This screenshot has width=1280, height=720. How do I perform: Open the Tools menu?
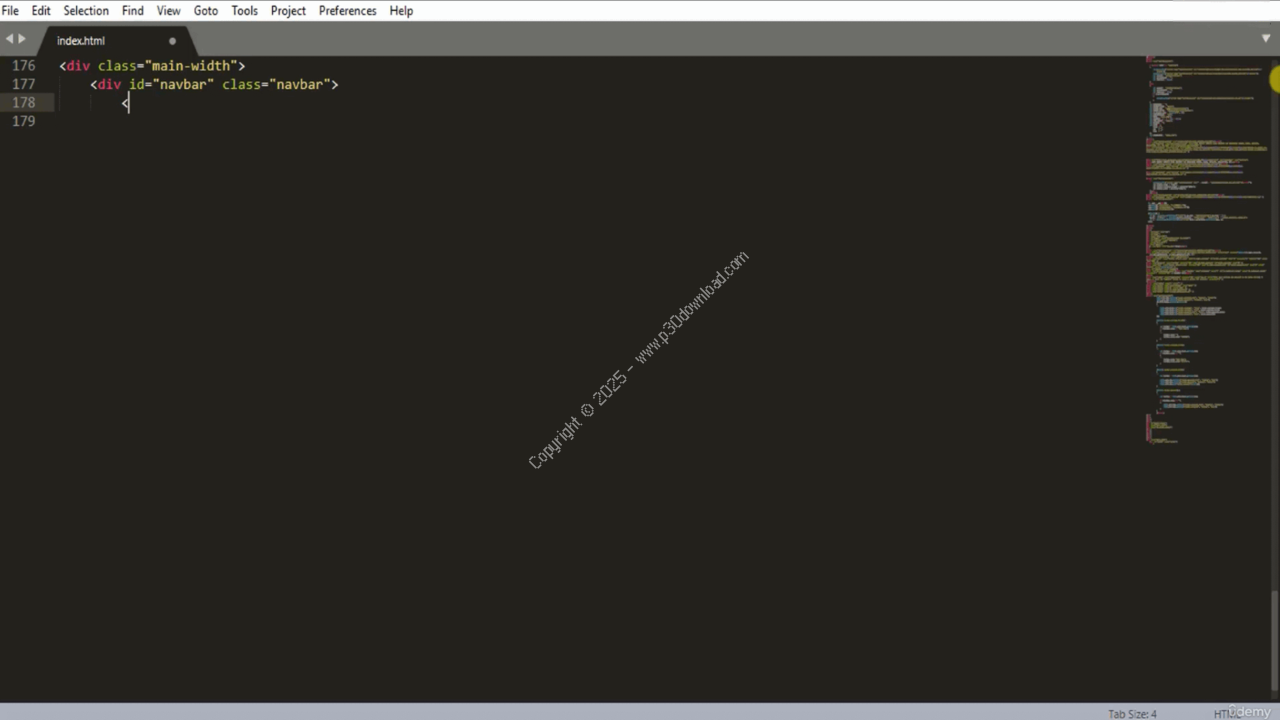244,11
